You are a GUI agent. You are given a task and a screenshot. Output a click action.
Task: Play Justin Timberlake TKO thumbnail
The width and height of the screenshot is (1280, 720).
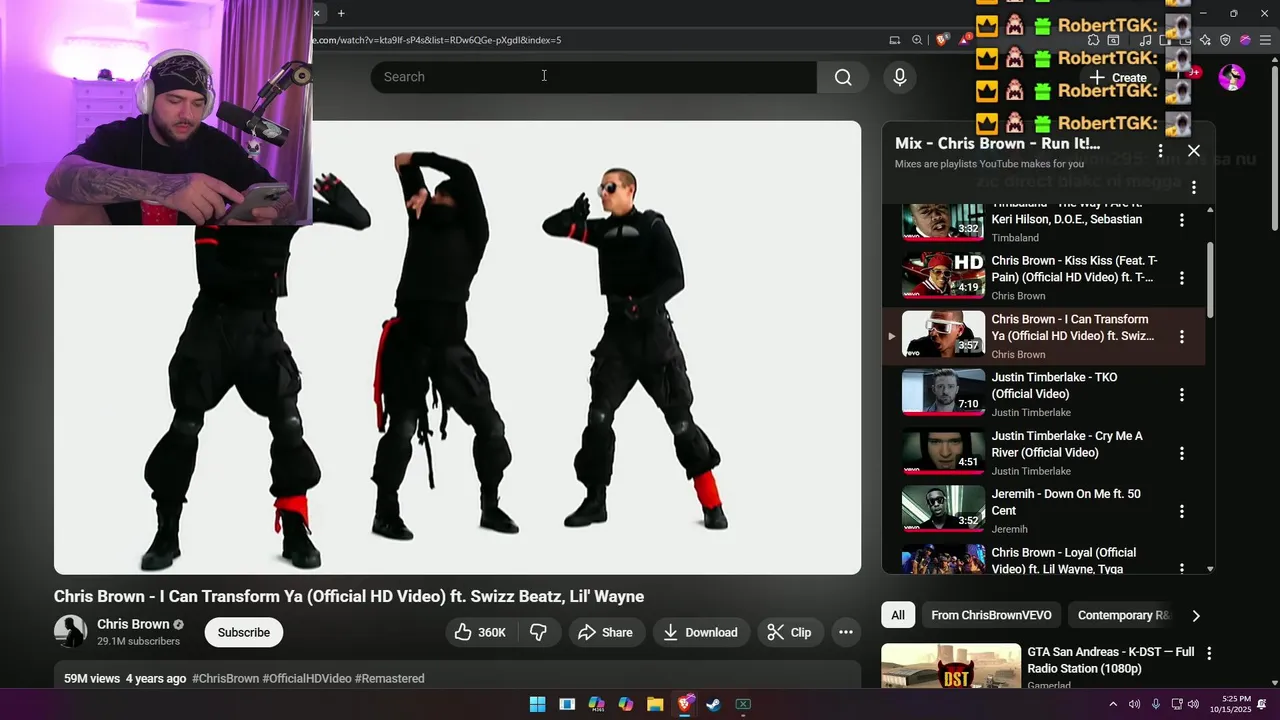pos(943,392)
